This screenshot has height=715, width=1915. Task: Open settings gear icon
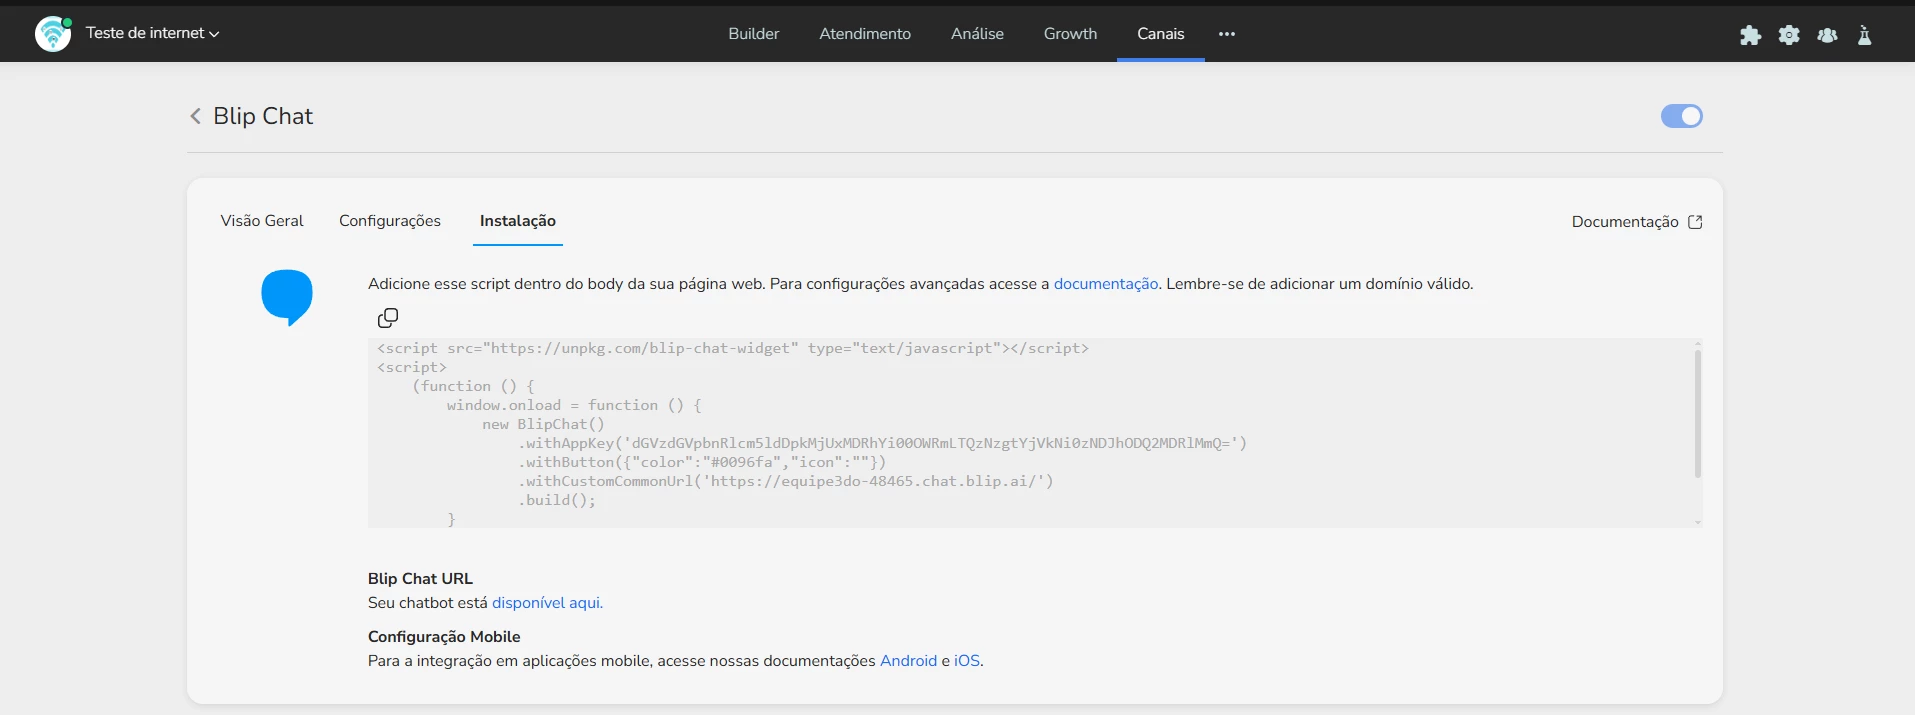[x=1789, y=35]
